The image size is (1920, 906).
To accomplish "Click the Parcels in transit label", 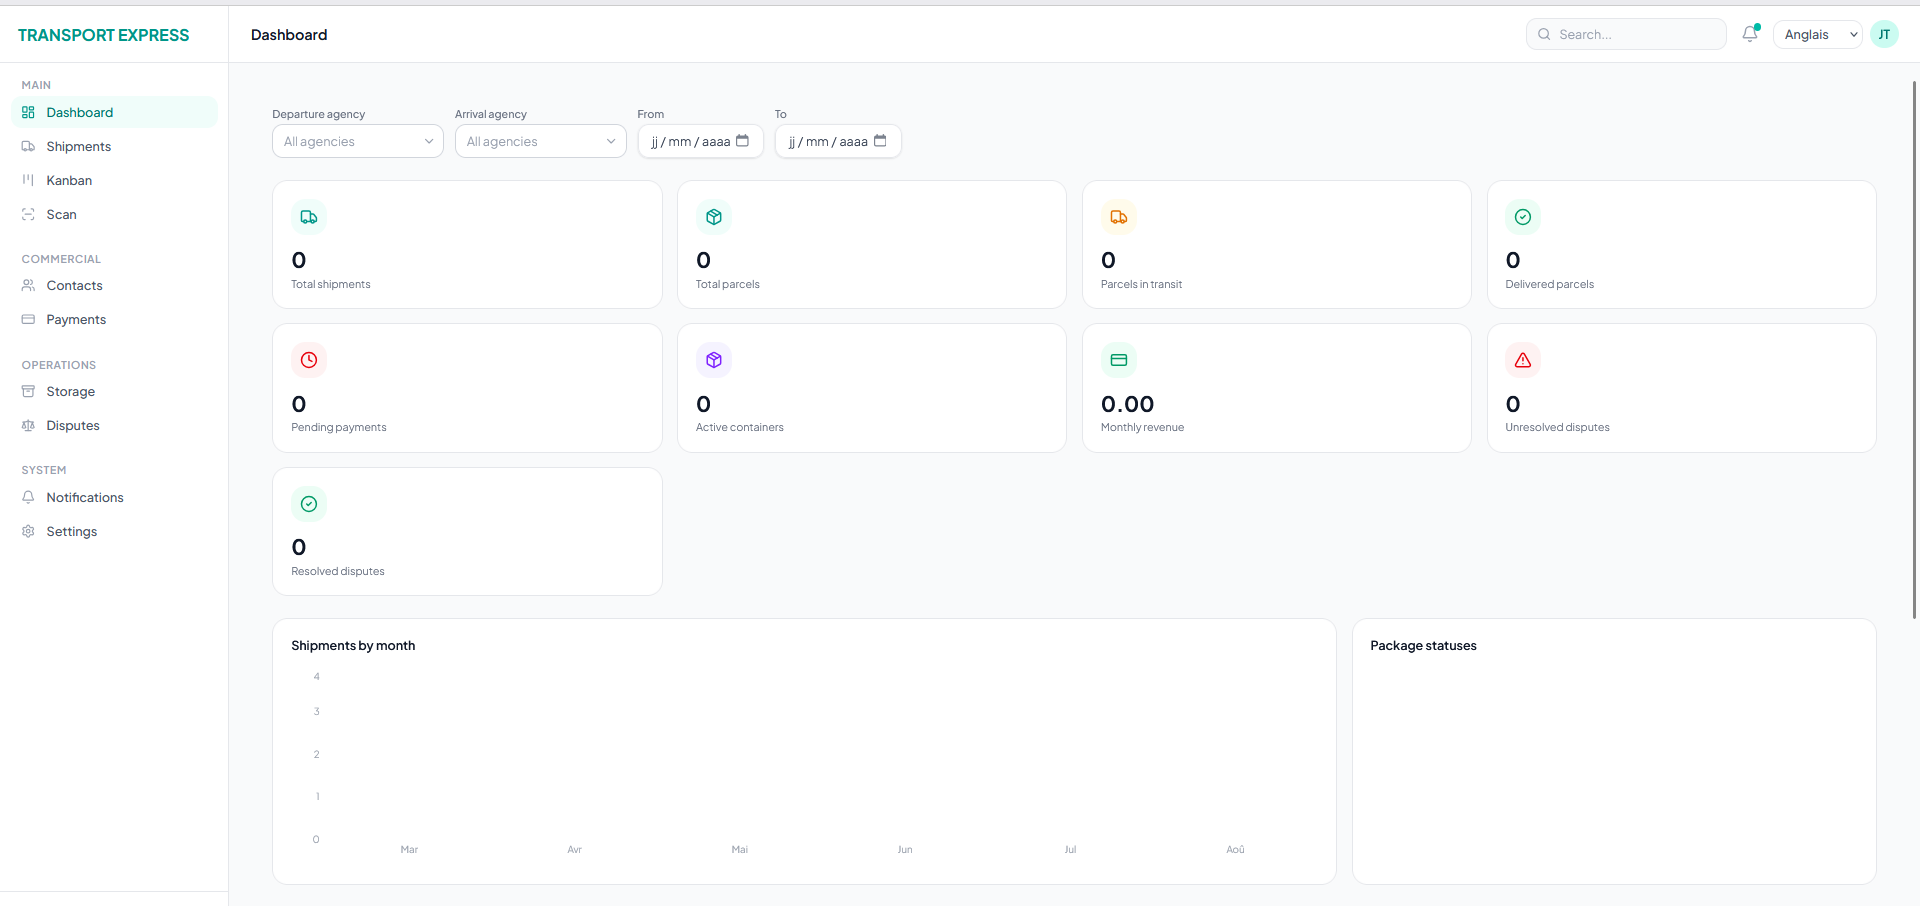I will click(x=1141, y=284).
